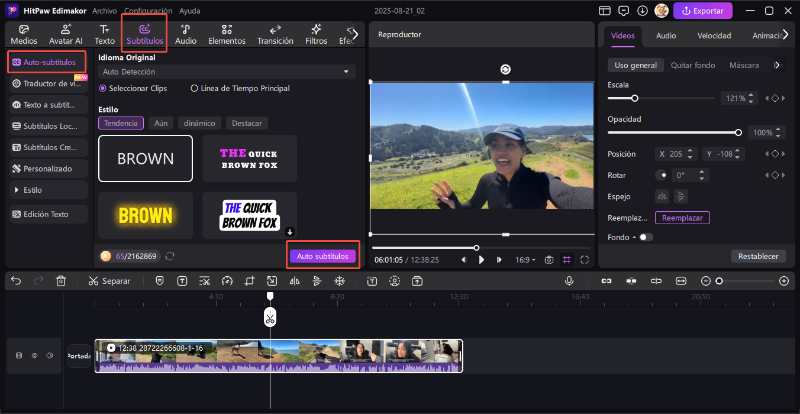Click the horizontal mirror icon in the timeline toolbar
800x414 pixels.
294,281
